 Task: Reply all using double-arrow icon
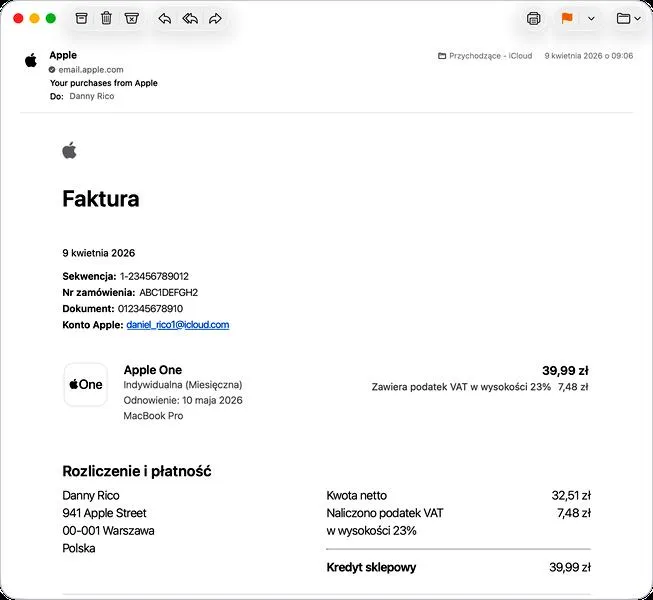(190, 18)
